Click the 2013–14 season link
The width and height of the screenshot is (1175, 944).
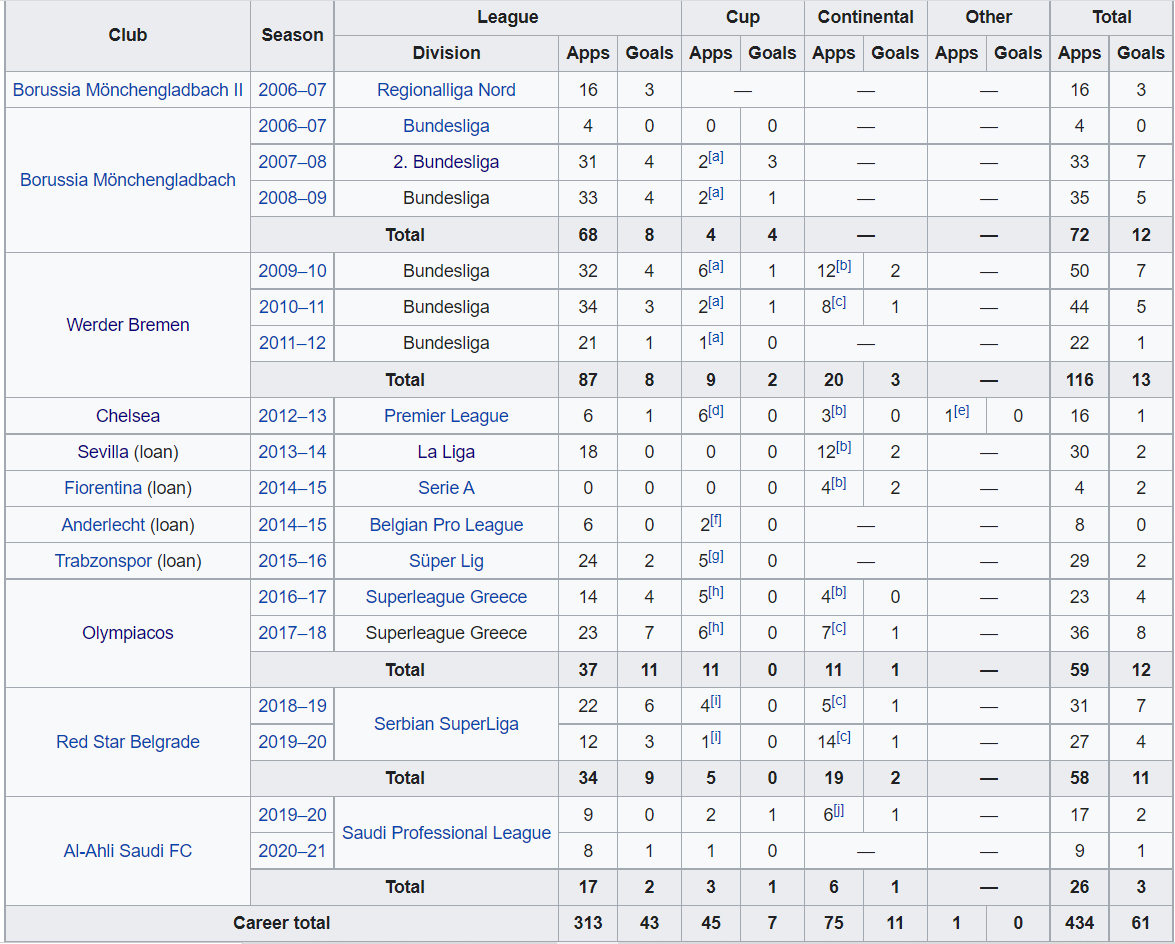click(292, 452)
